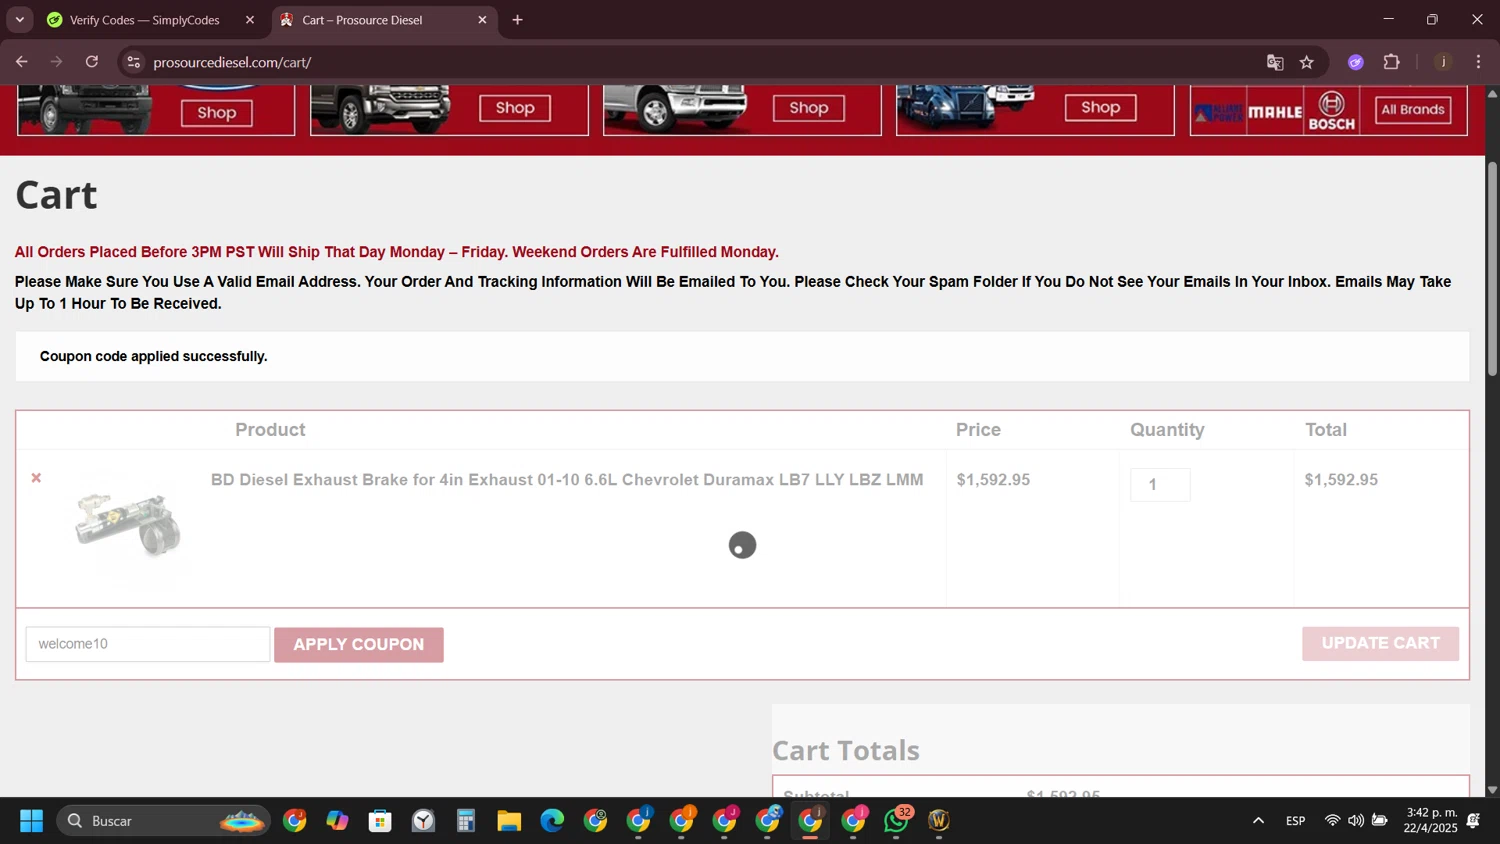Open the Clock app from taskbar
Screen dimensions: 1500x844
423,821
